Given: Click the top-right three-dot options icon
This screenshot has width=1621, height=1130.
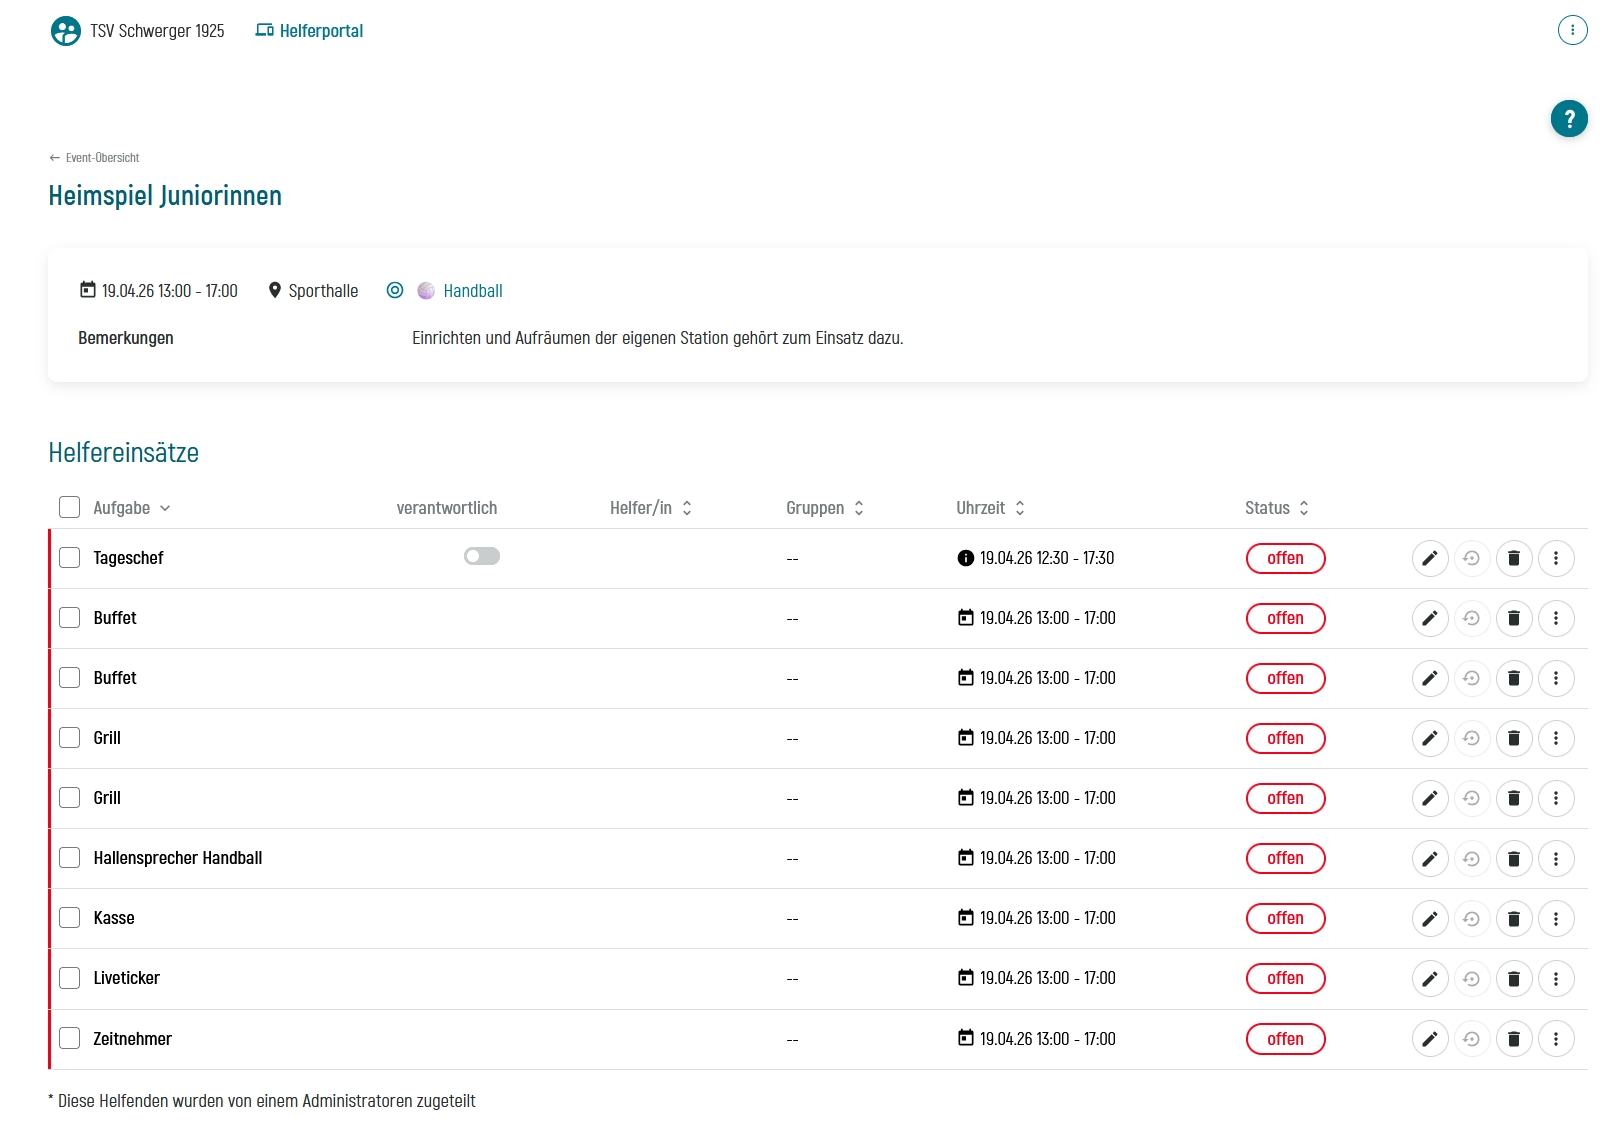Looking at the screenshot, I should click(x=1572, y=30).
